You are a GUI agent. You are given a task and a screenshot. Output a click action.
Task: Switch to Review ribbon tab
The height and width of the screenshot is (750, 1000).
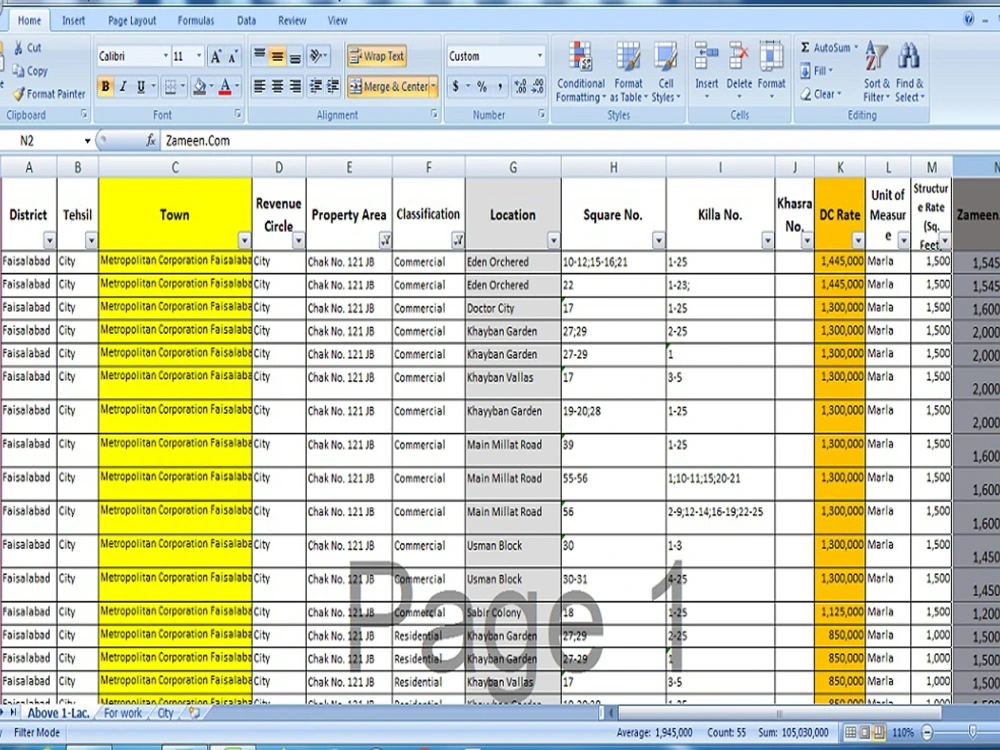[292, 20]
